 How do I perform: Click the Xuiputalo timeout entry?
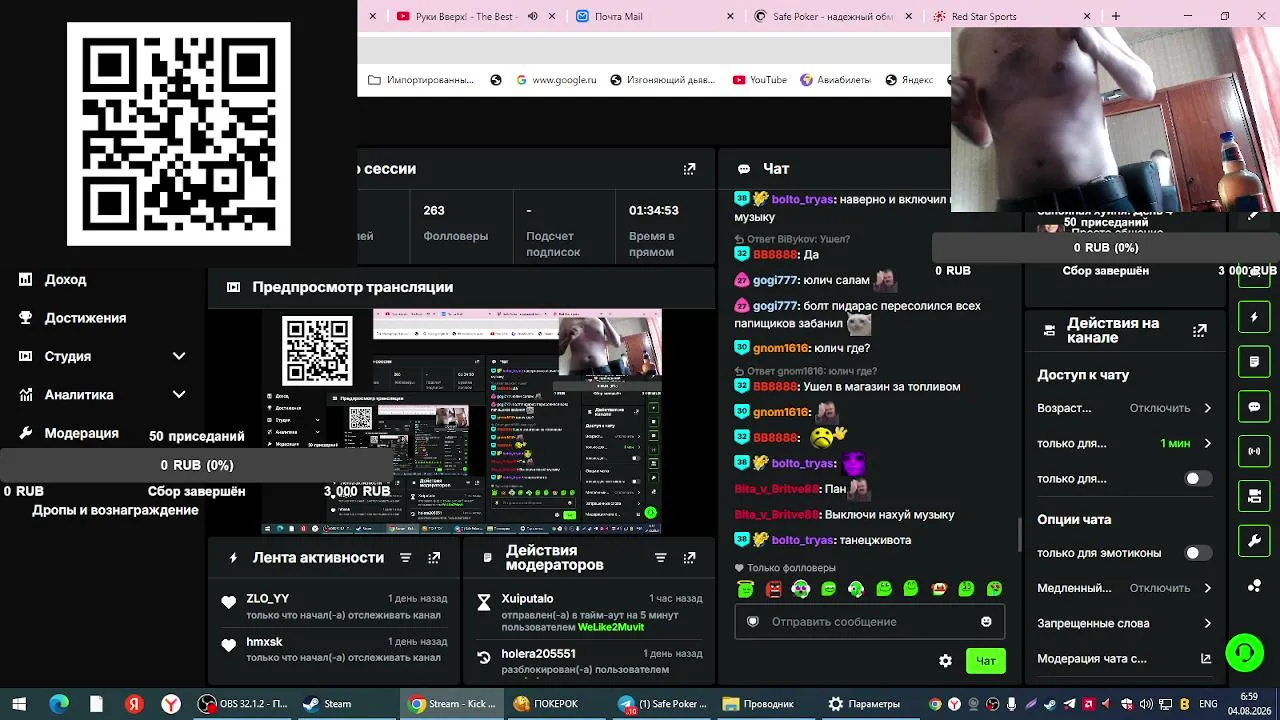click(x=589, y=613)
